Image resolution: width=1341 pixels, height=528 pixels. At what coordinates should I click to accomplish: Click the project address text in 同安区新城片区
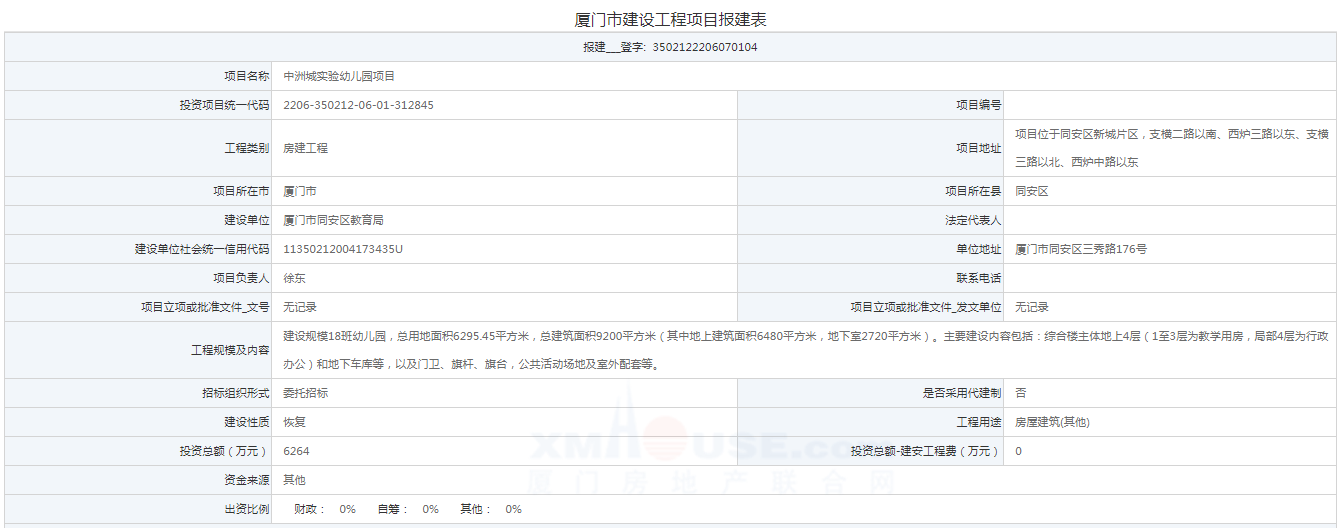(x=1171, y=135)
